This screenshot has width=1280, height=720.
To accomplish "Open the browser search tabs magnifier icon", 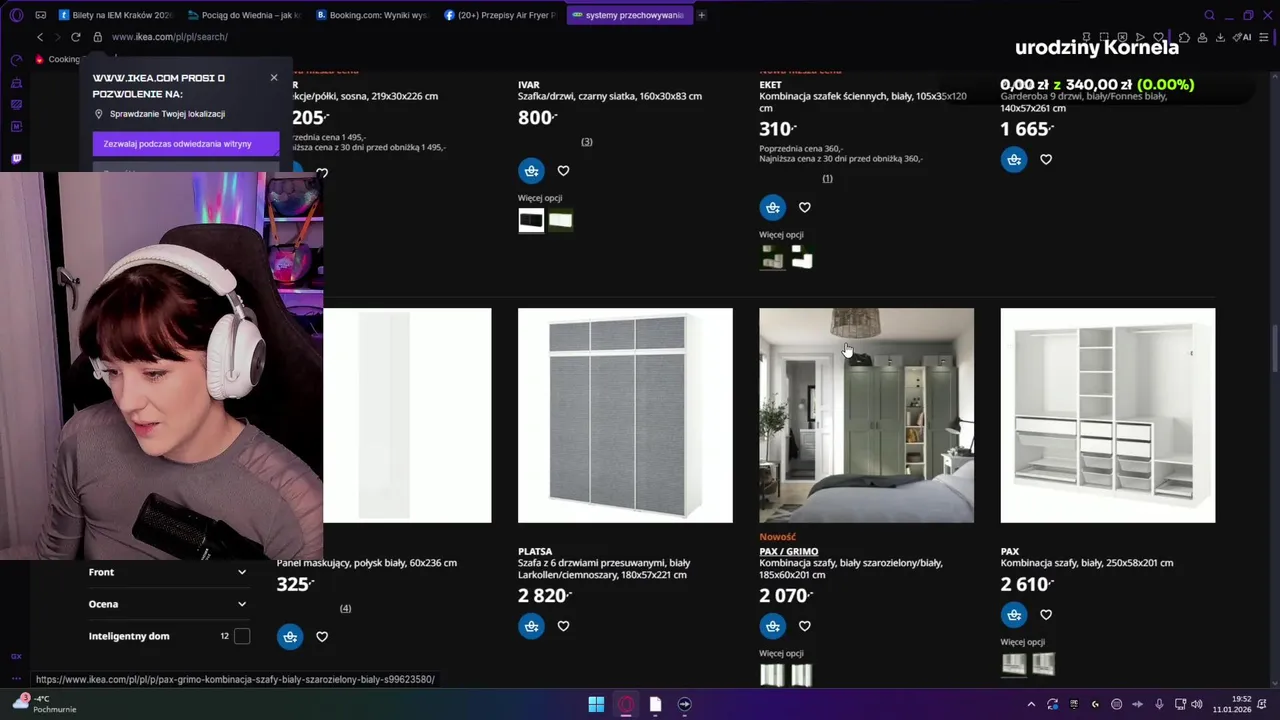I will point(1209,15).
